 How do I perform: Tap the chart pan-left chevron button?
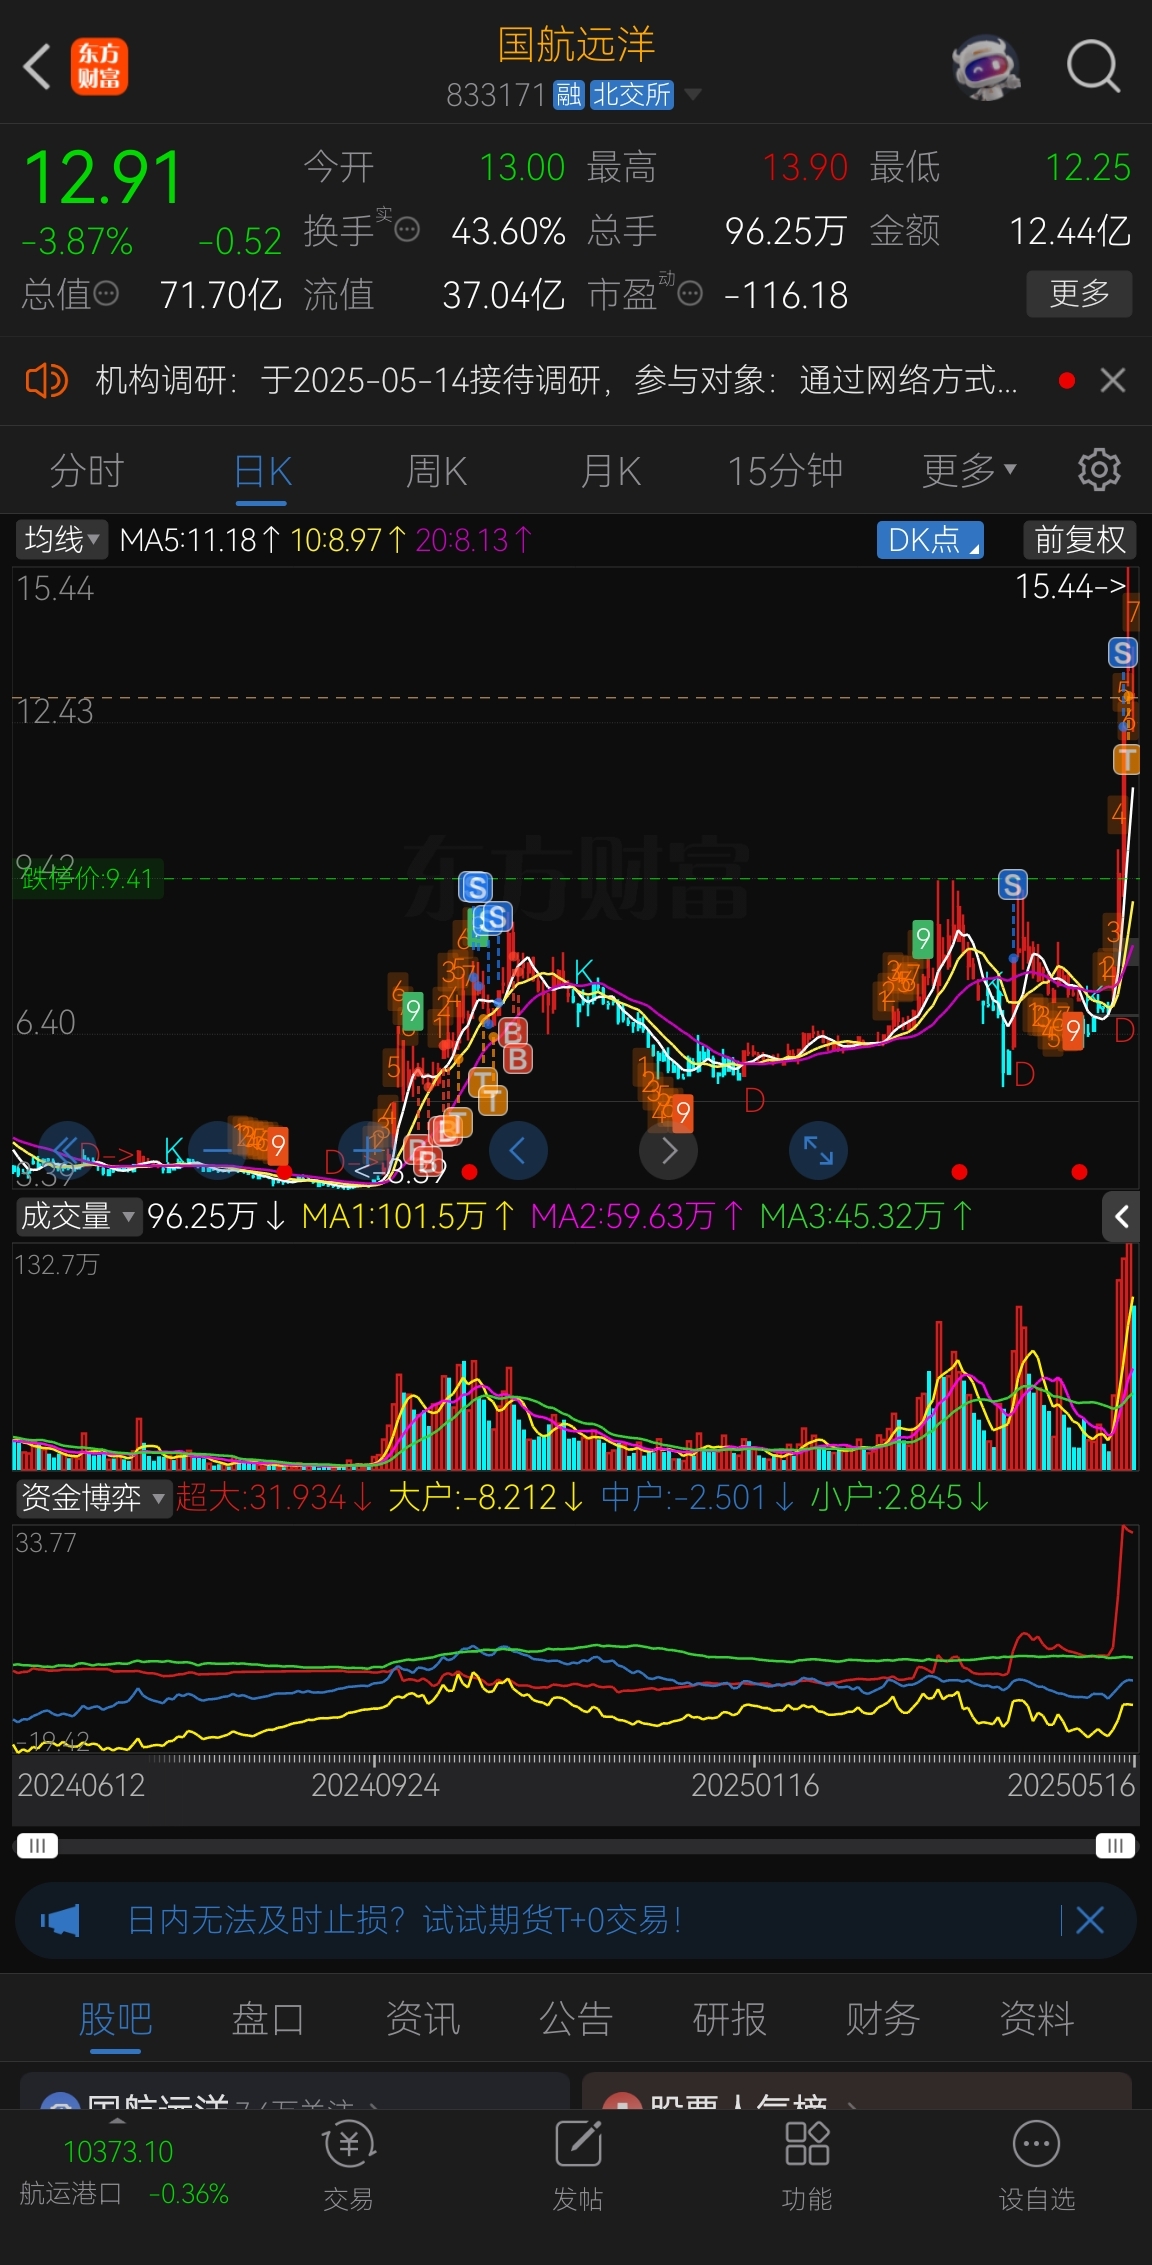[x=518, y=1150]
